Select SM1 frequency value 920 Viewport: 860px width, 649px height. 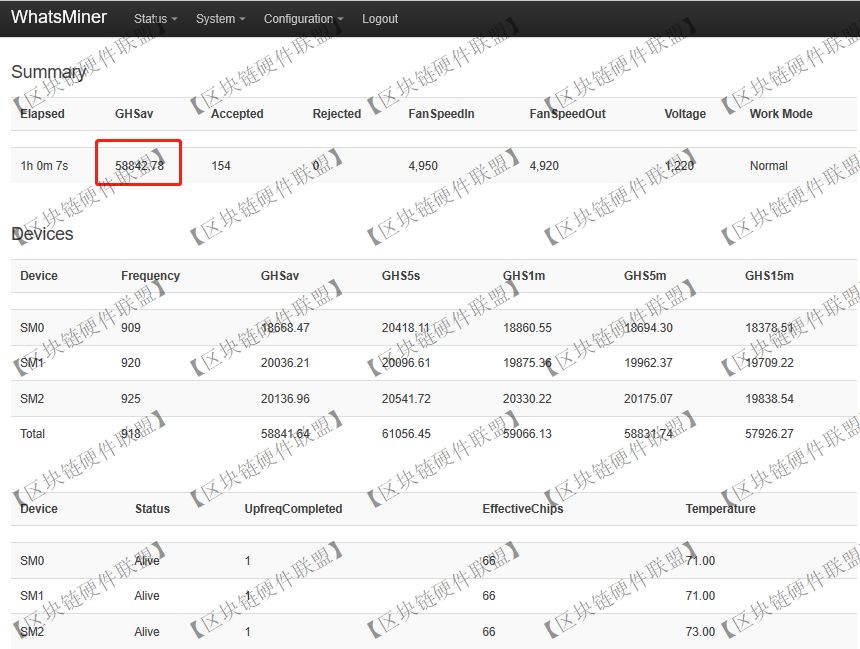tap(131, 363)
